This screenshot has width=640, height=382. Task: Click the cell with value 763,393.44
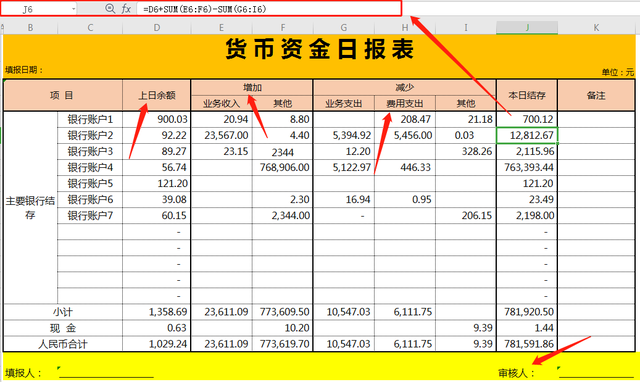coord(527,167)
